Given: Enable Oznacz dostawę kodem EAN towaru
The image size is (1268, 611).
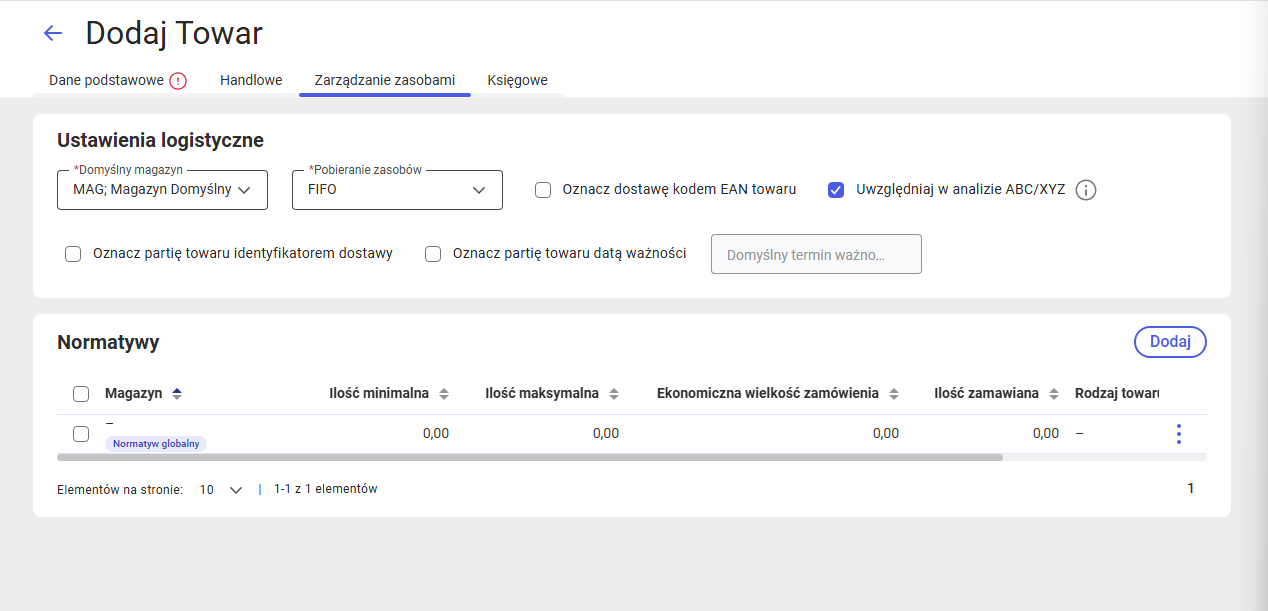Looking at the screenshot, I should pos(543,190).
